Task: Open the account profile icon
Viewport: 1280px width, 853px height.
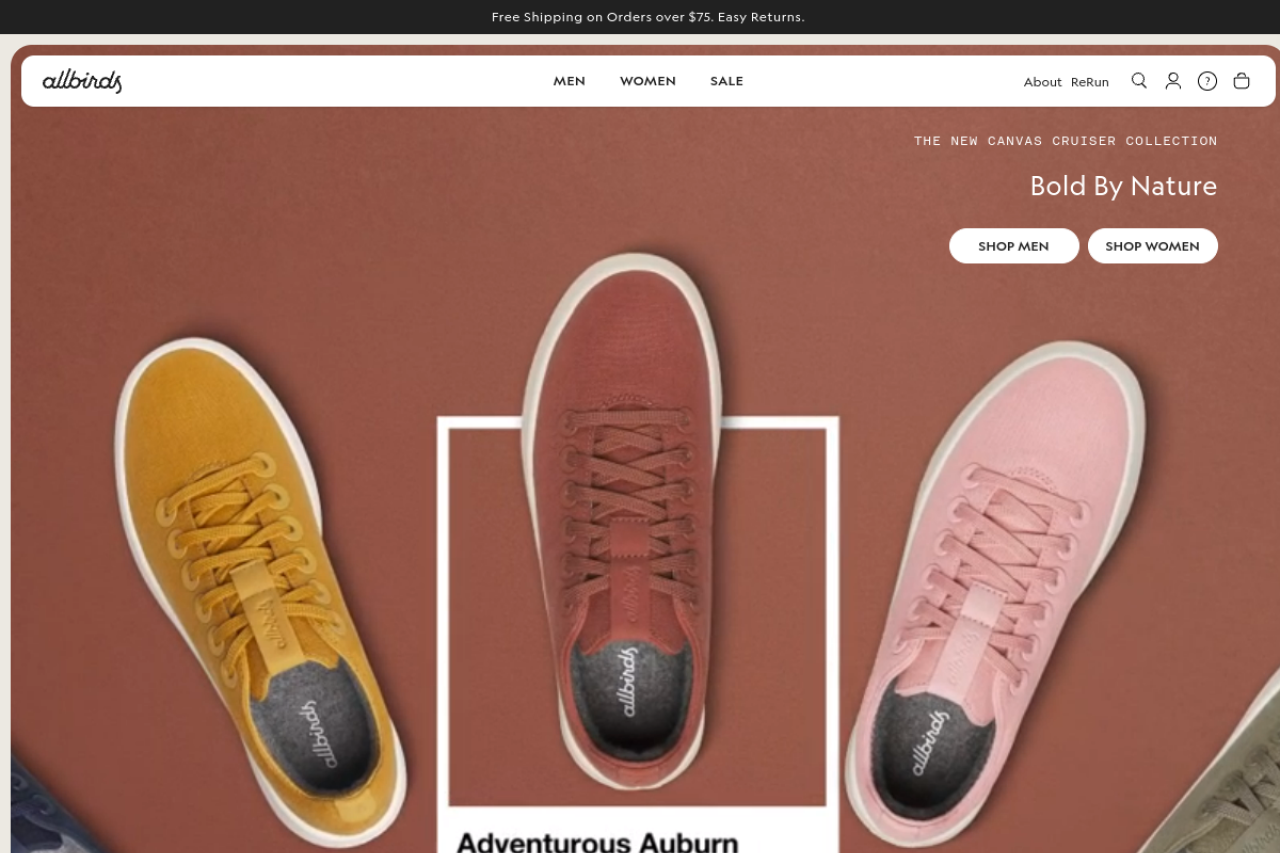Action: pyautogui.click(x=1173, y=81)
